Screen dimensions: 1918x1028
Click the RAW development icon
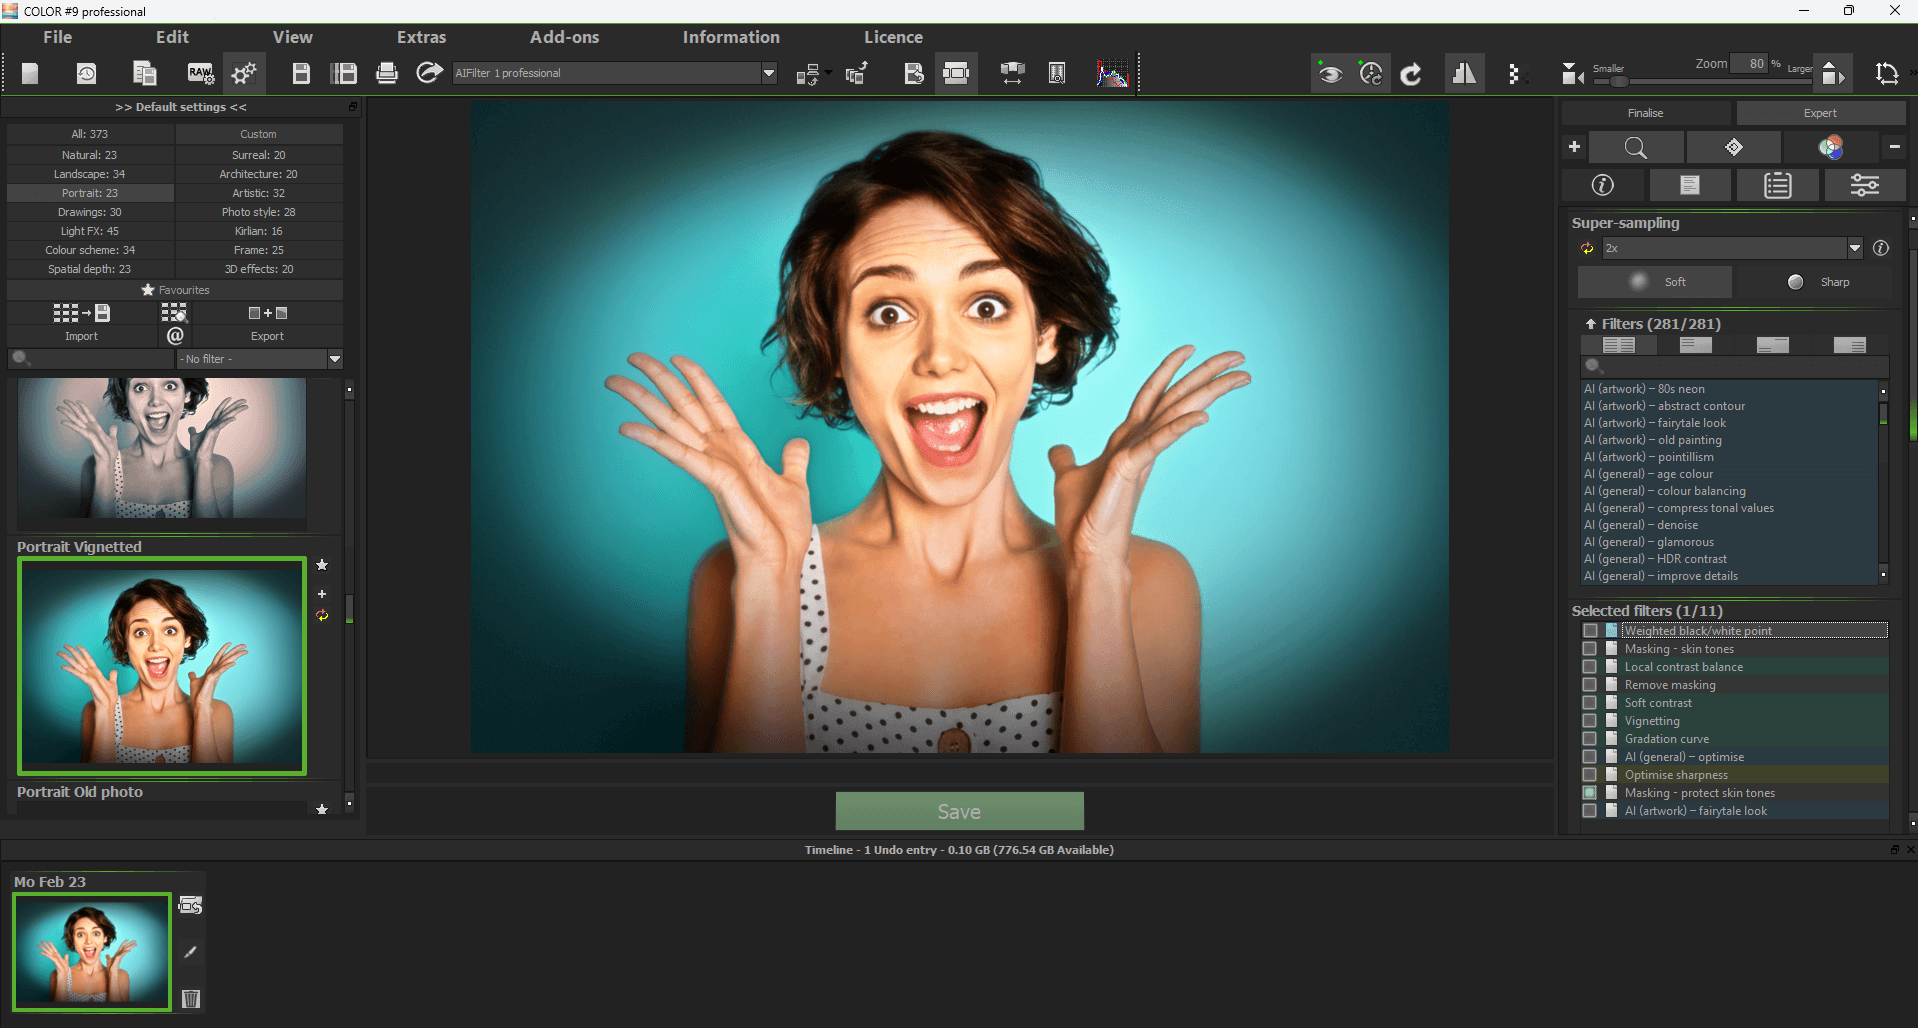point(200,73)
